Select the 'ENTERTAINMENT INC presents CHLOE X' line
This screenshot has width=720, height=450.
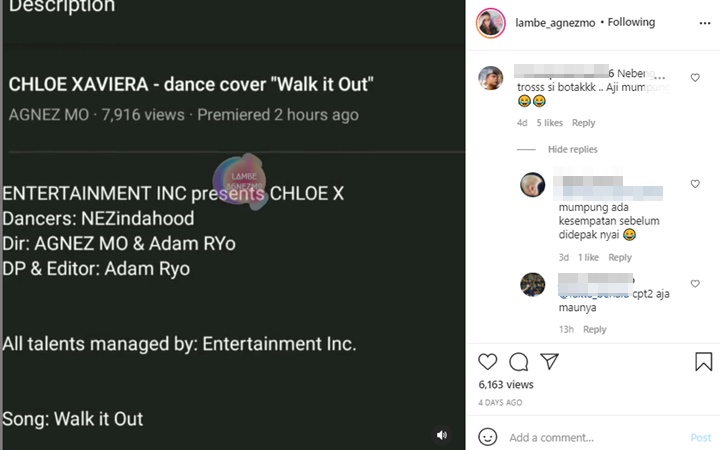173,193
